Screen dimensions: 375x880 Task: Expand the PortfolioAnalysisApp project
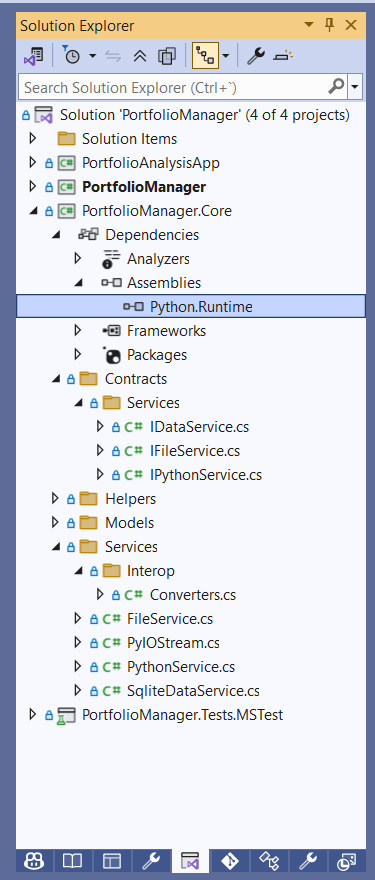(x=32, y=163)
